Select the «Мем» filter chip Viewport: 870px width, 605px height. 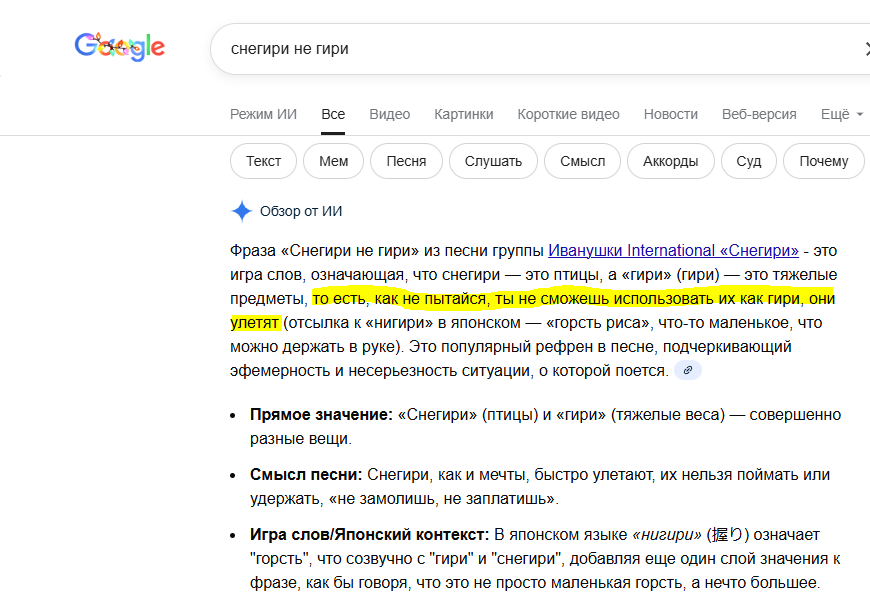click(333, 161)
